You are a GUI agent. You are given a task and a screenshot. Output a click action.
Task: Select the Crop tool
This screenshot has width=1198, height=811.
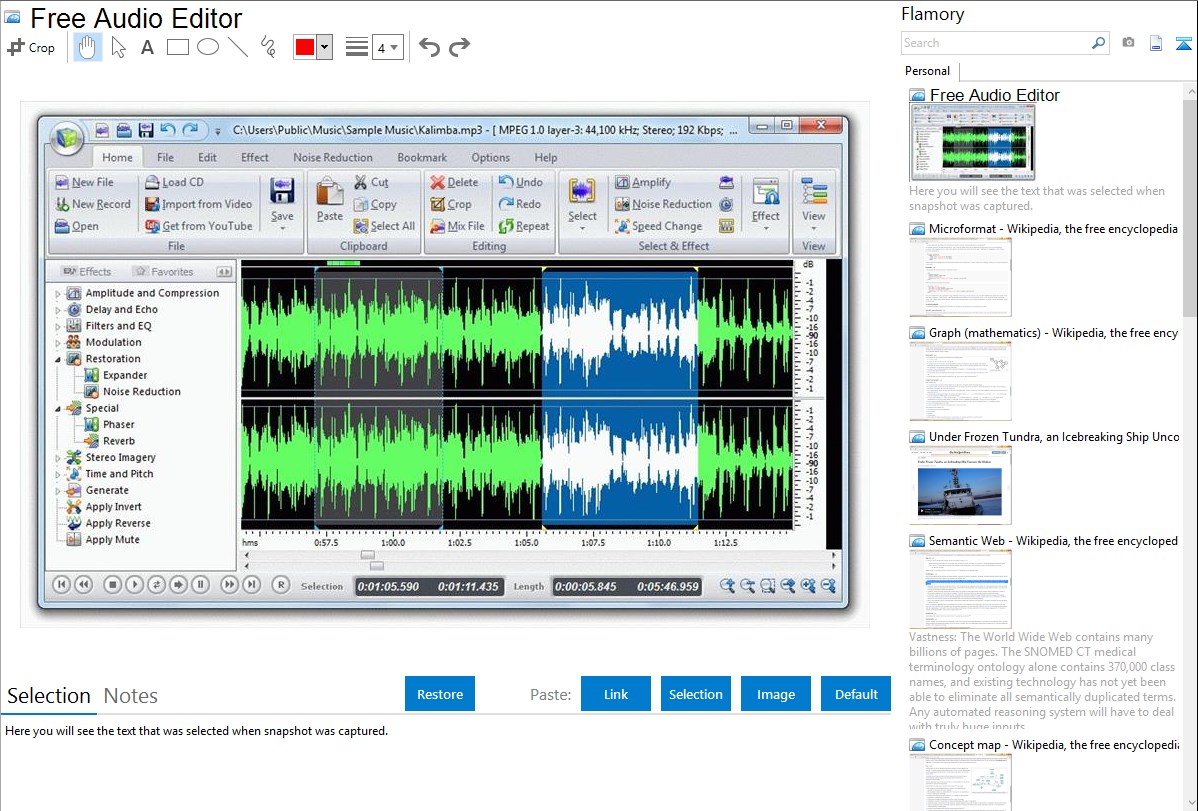(31, 47)
